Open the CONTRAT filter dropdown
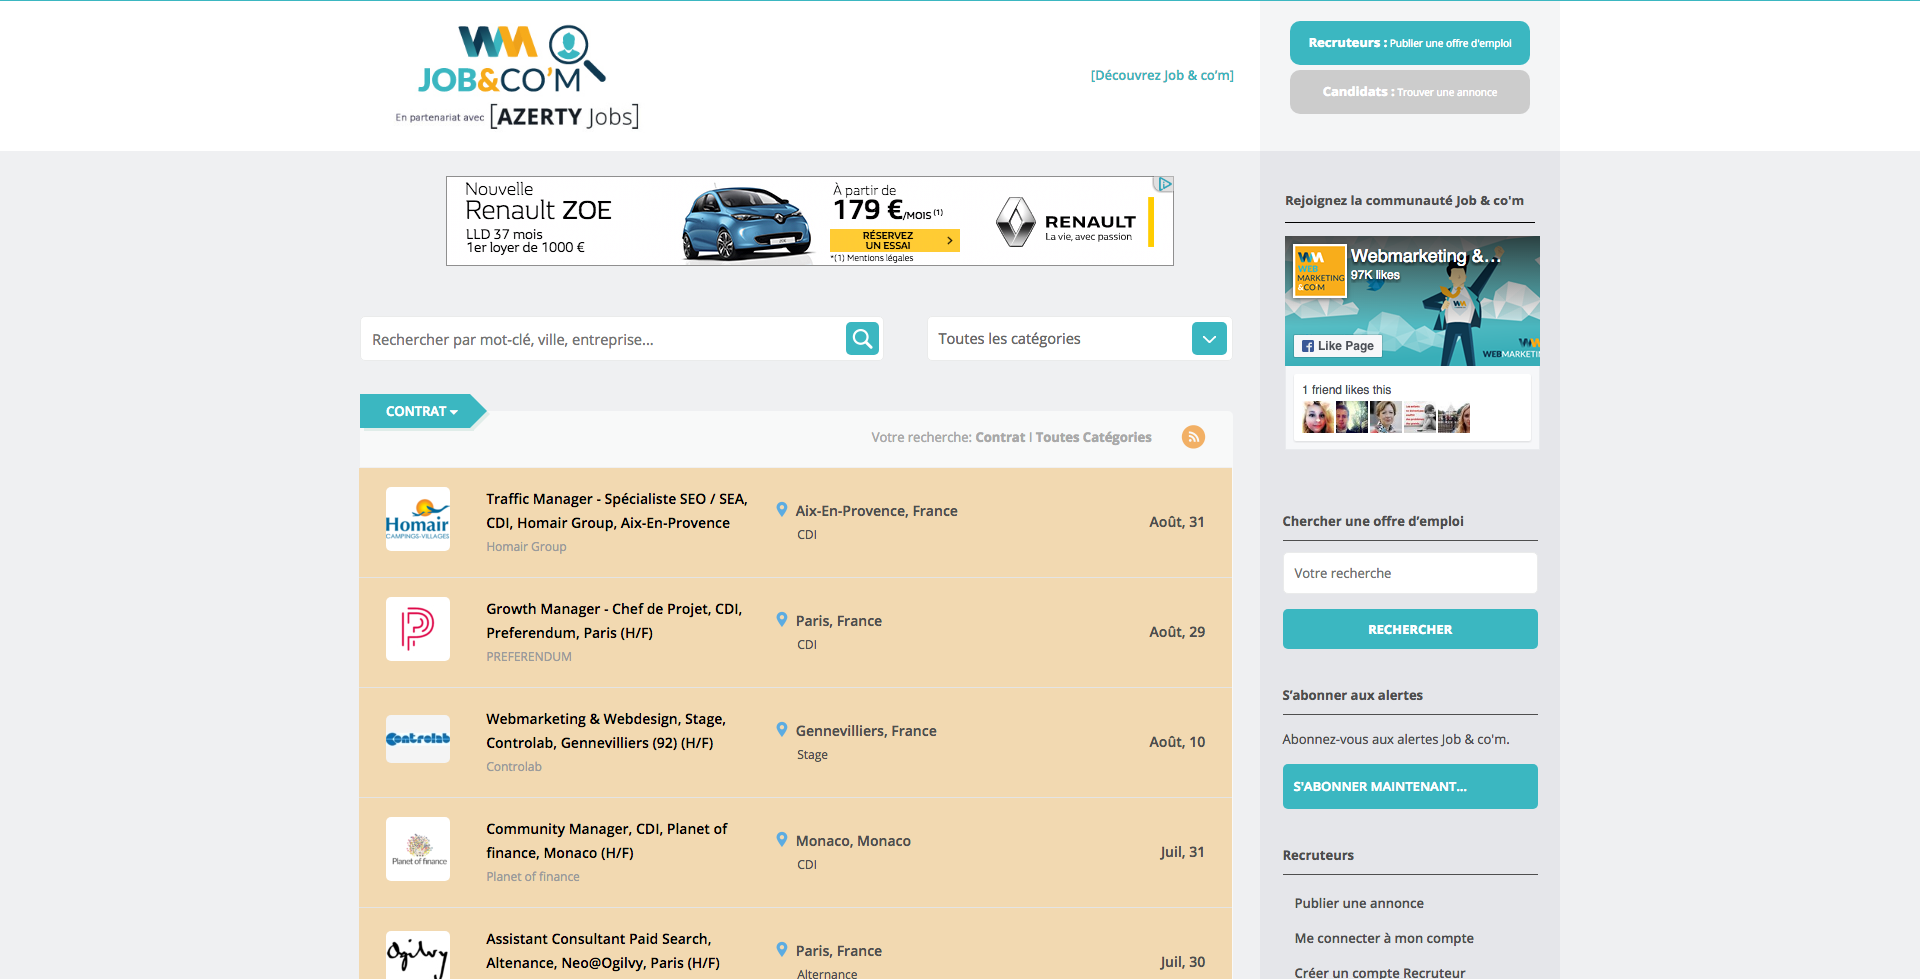Viewport: 1920px width, 979px height. pyautogui.click(x=422, y=411)
